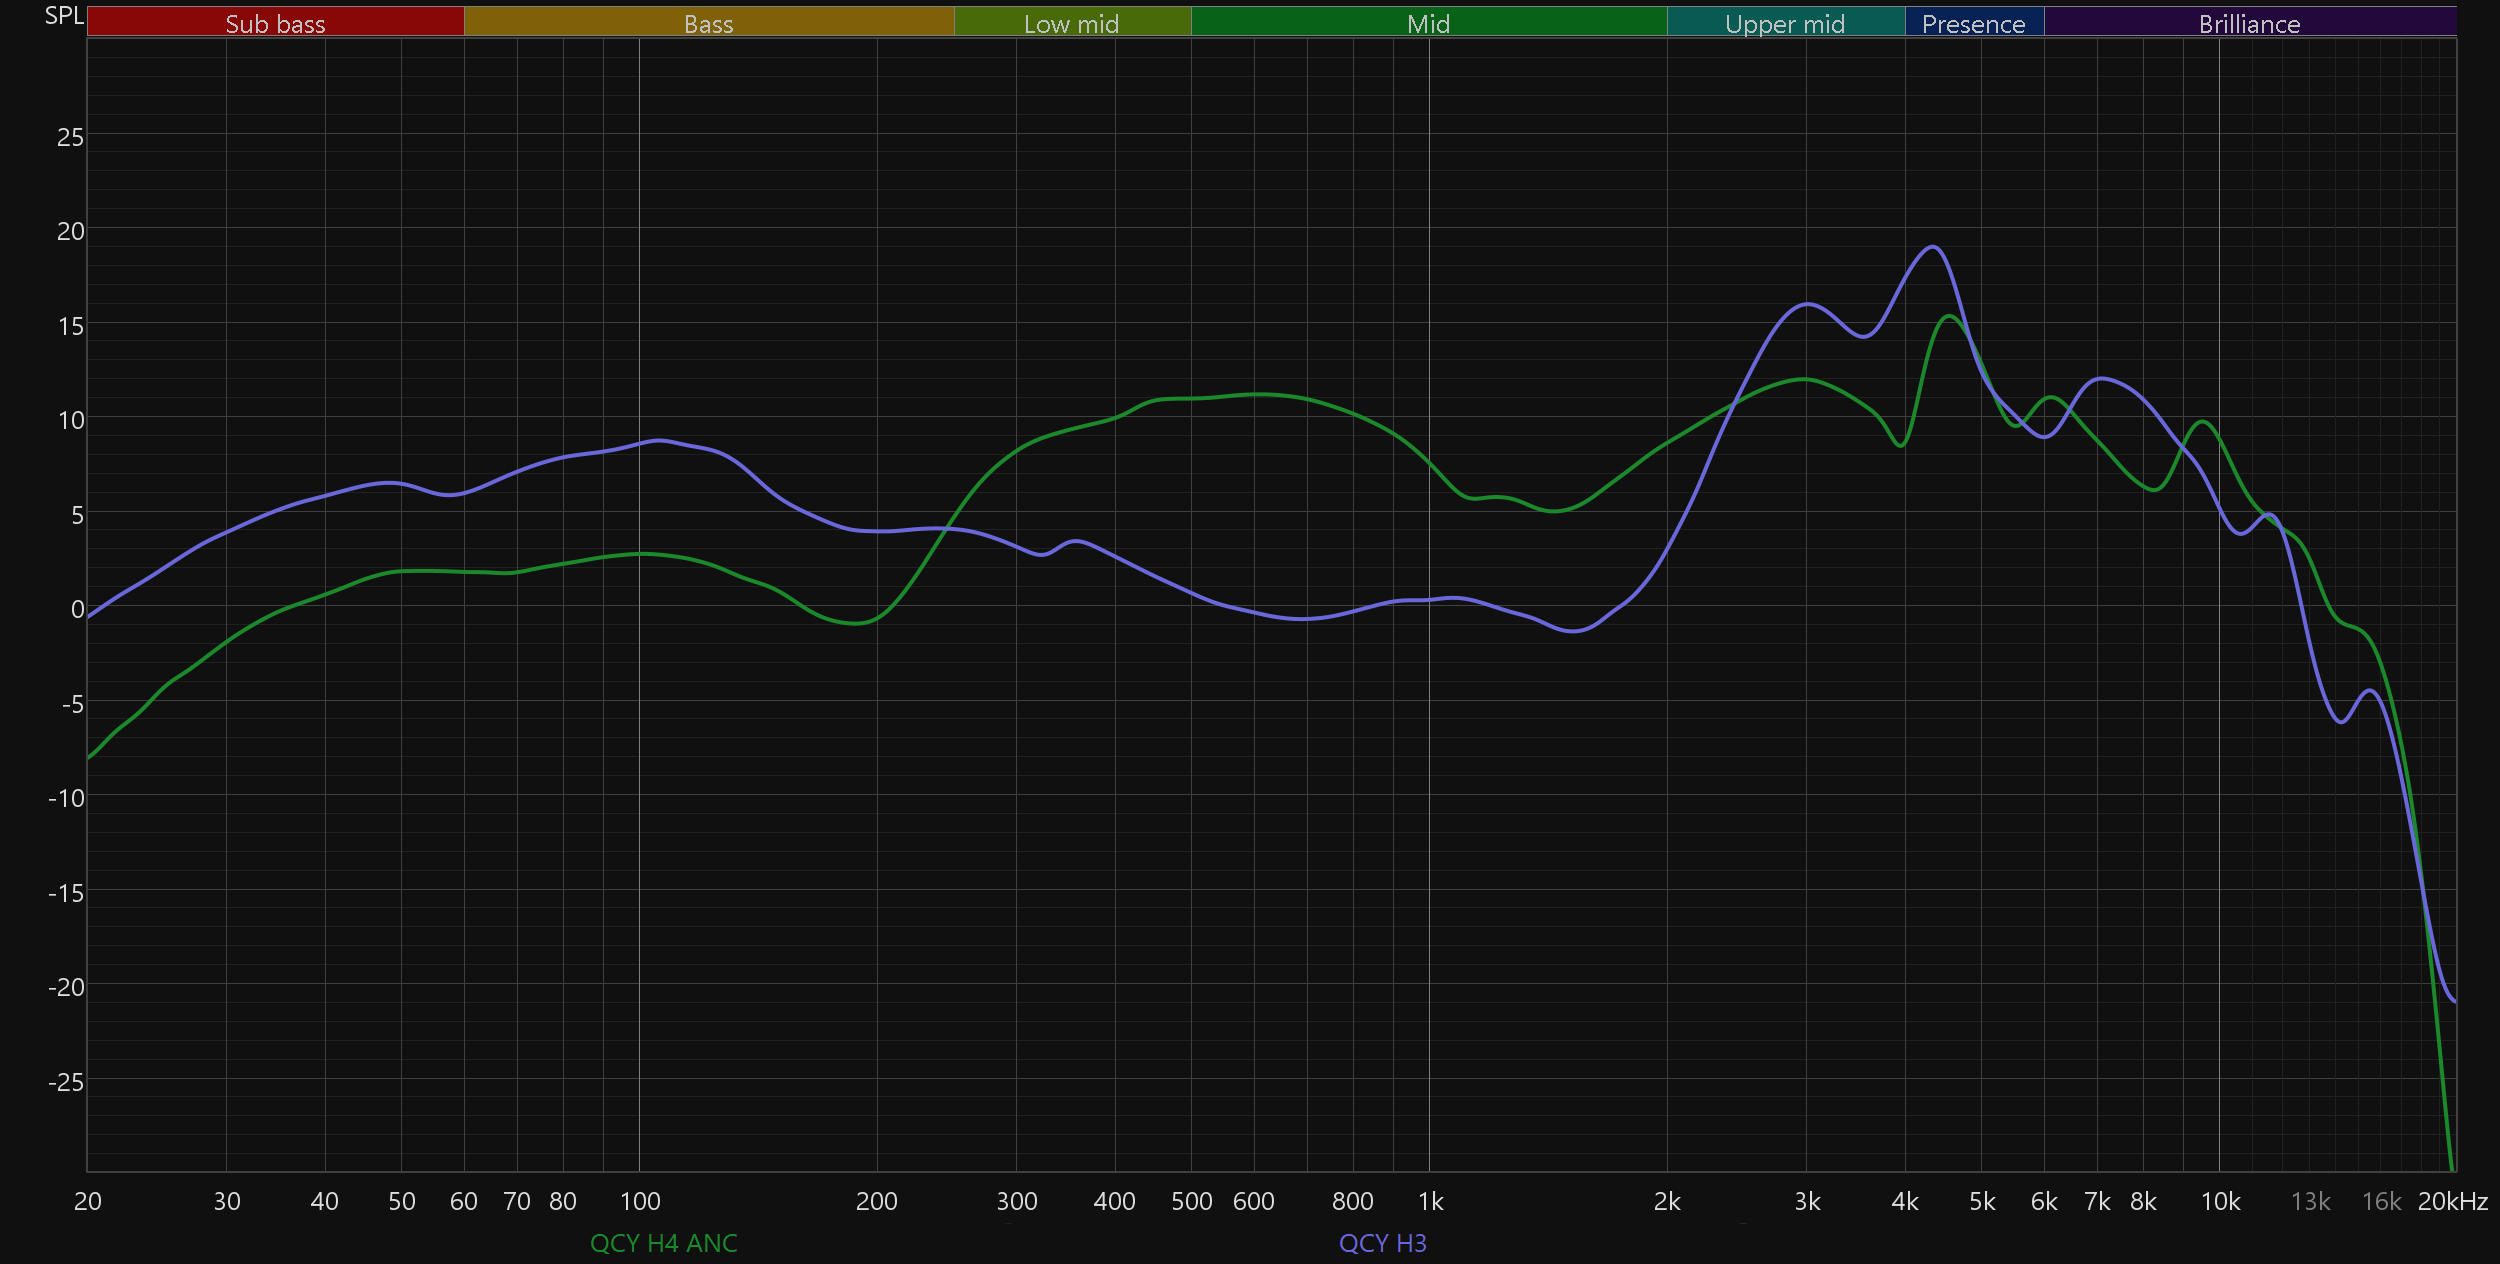Screen dimensions: 2500x1264
Task: Select the Bass frequency band header
Action: [708, 23]
